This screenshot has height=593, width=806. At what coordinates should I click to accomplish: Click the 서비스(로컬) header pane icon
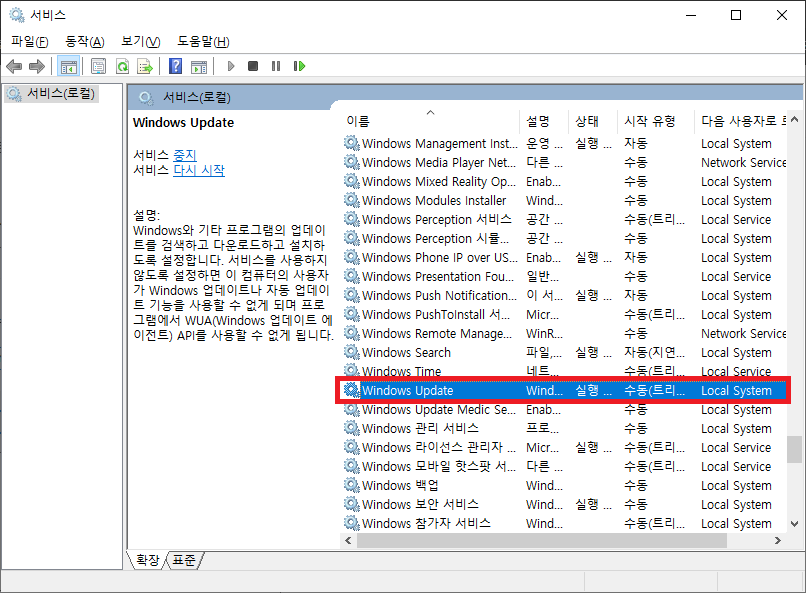point(146,98)
